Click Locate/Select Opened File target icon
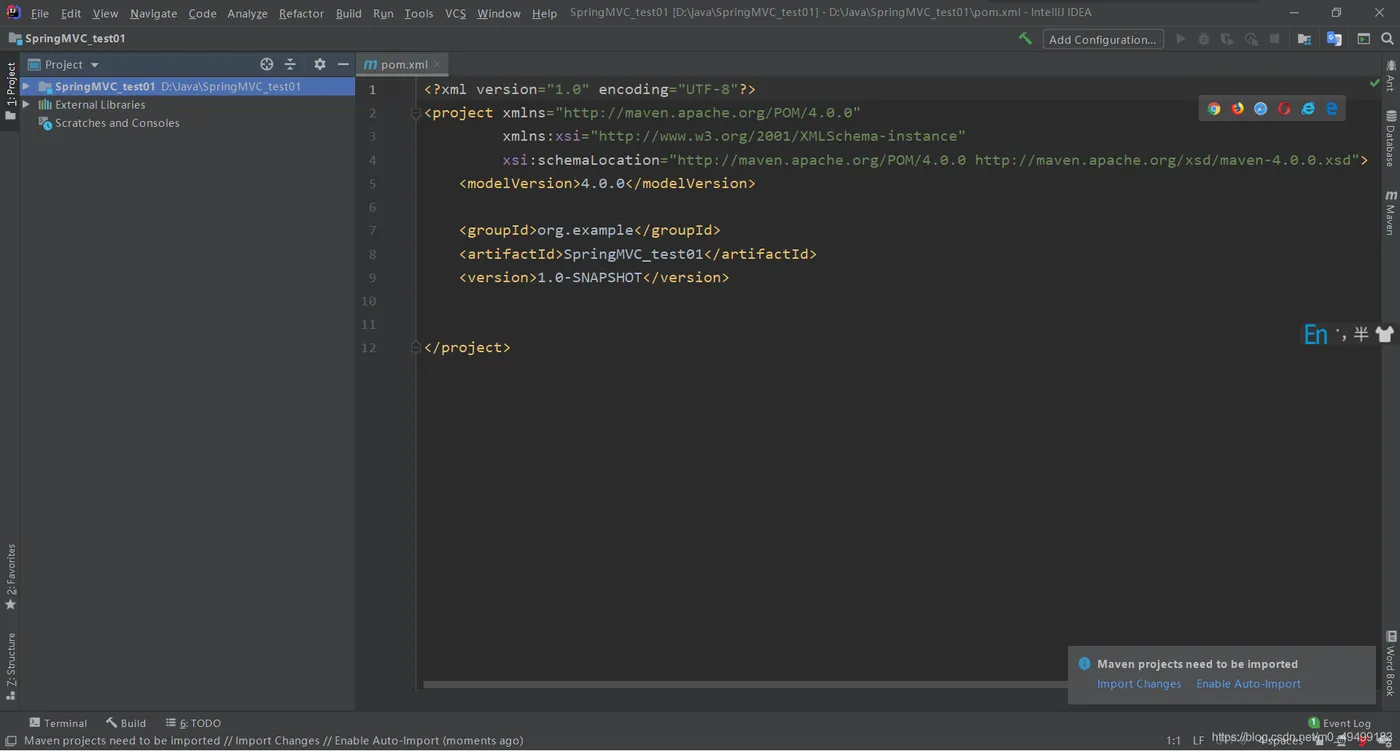The width and height of the screenshot is (1400, 751). 267,64
